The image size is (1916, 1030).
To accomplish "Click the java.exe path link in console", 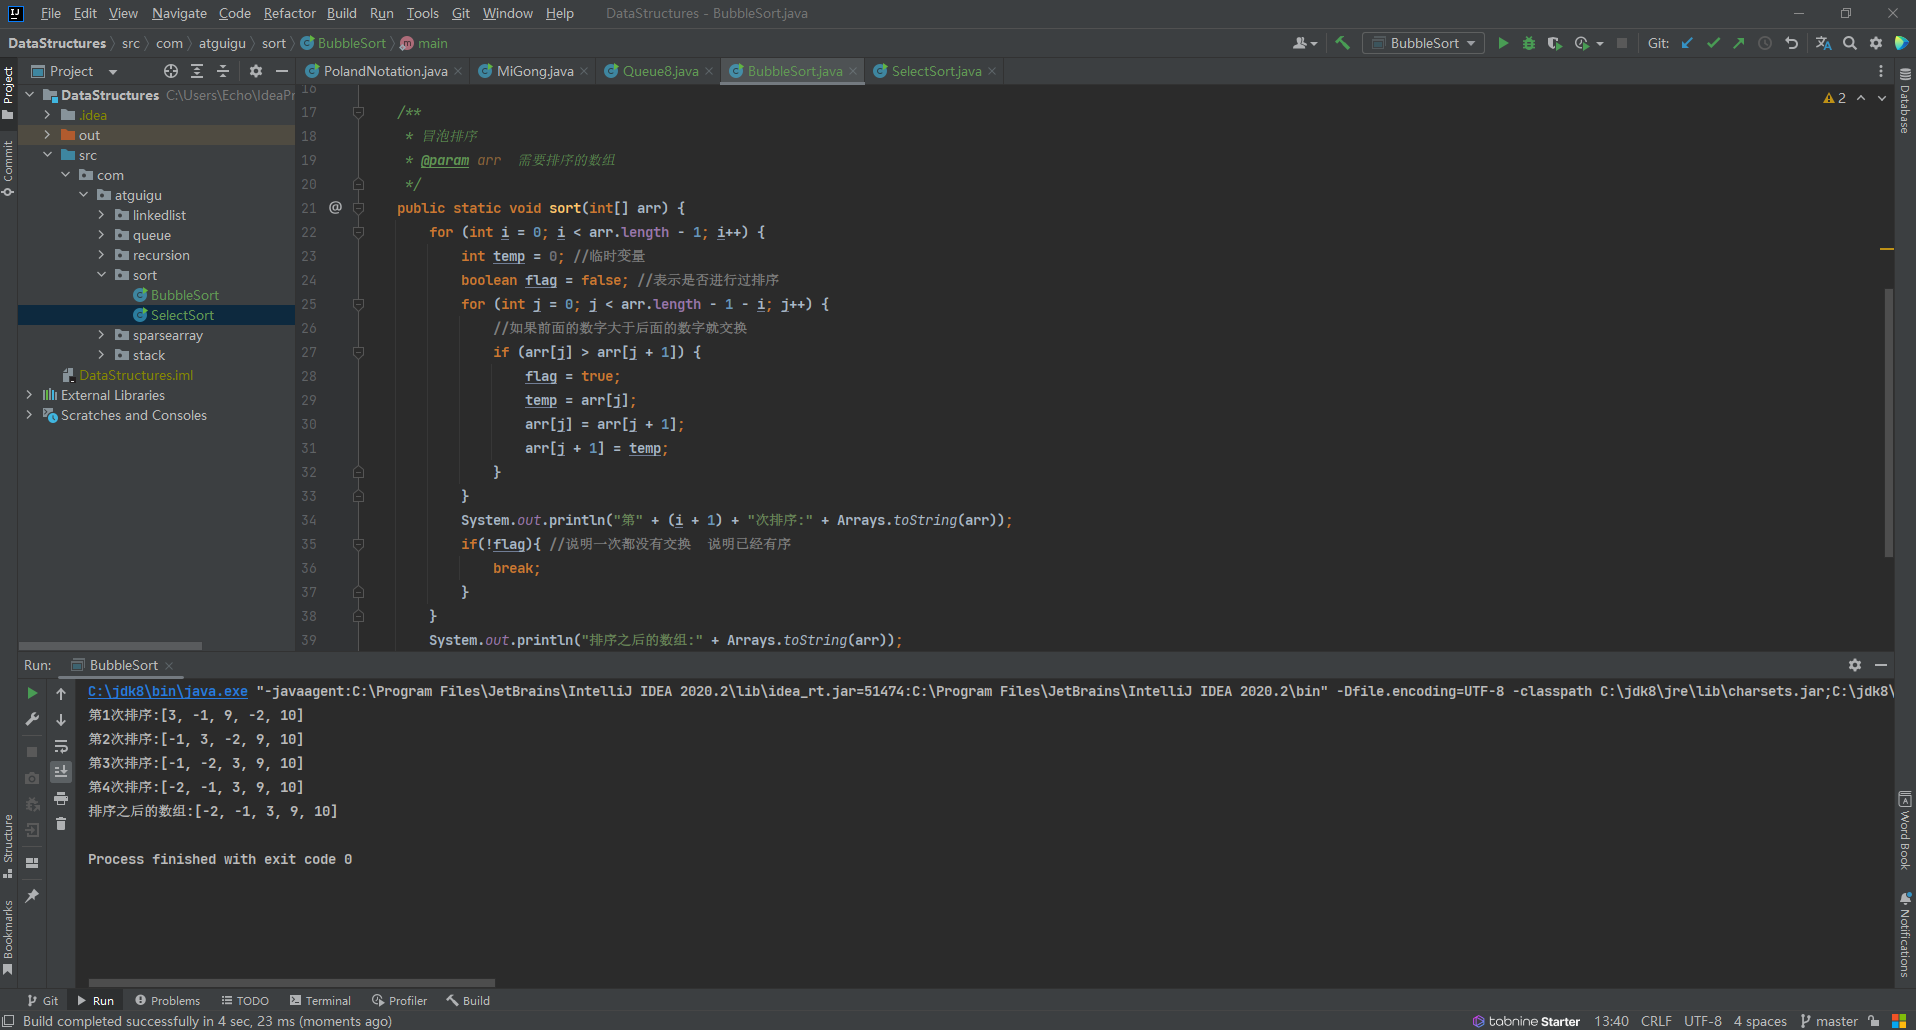I will click(x=168, y=691).
